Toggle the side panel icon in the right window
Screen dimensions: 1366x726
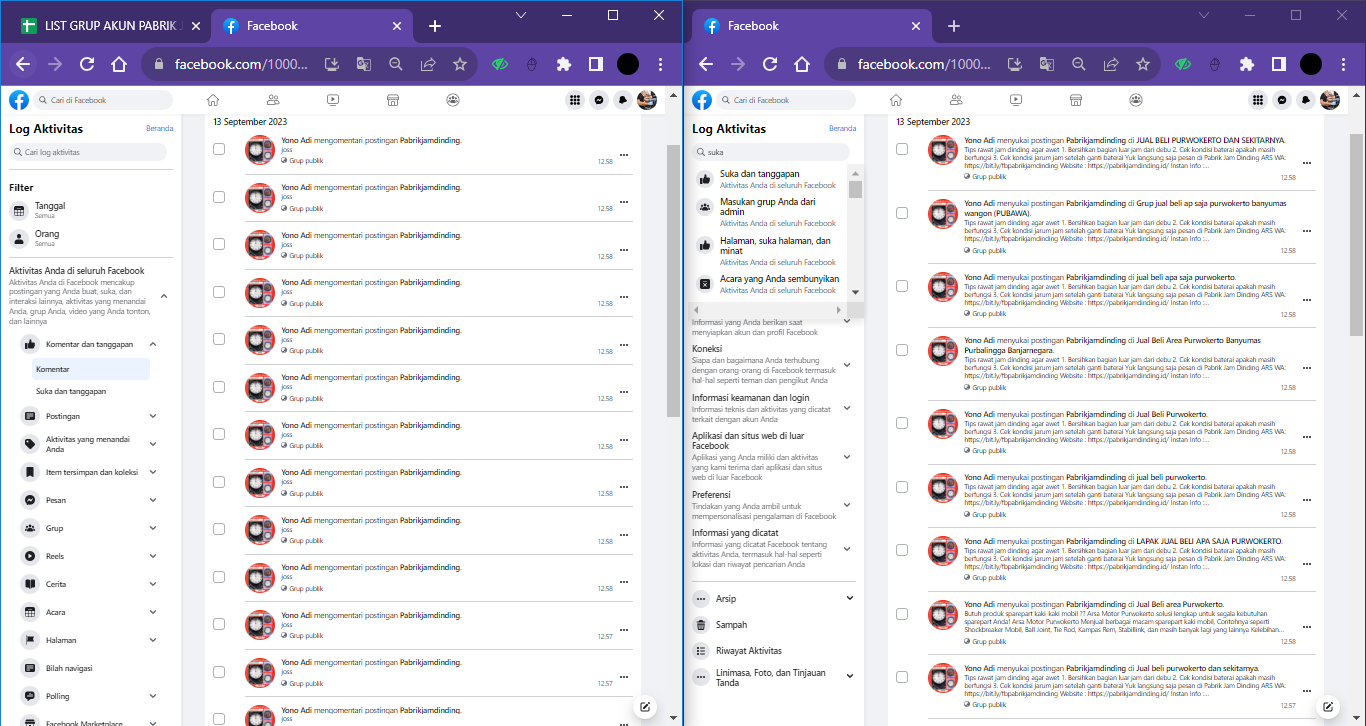click(1279, 64)
